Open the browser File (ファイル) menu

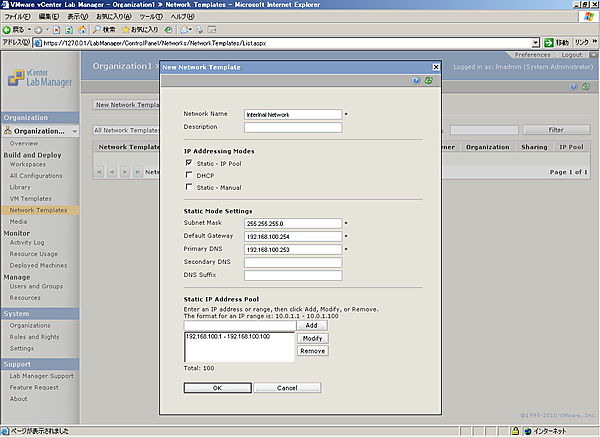pos(19,17)
